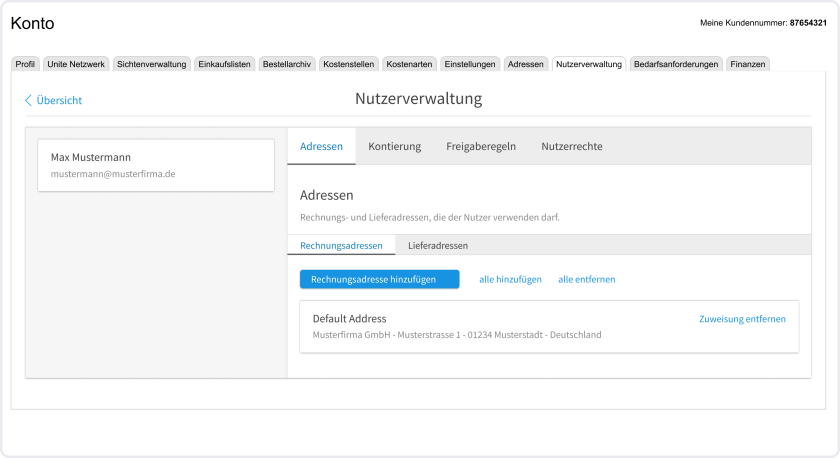Click the alle hinzufügen link

pos(510,280)
